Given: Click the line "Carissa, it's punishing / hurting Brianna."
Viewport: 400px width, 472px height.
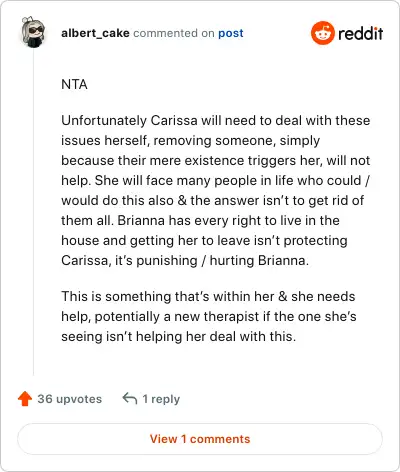Looking at the screenshot, I should 185,260.
